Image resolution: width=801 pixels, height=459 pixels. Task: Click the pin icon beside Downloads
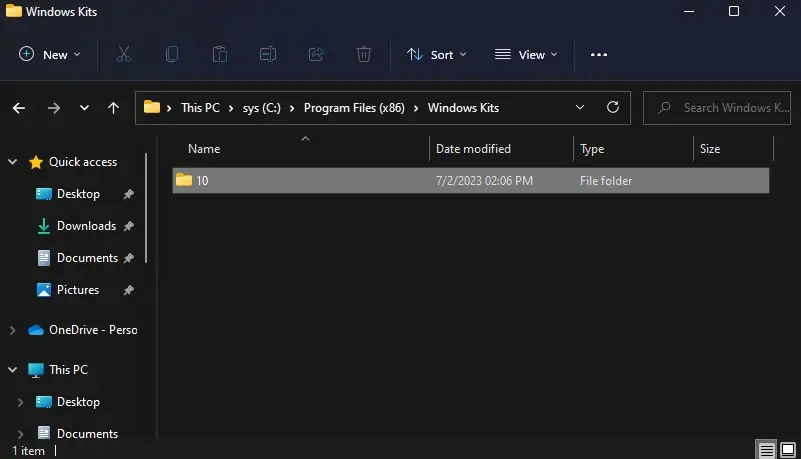(129, 226)
